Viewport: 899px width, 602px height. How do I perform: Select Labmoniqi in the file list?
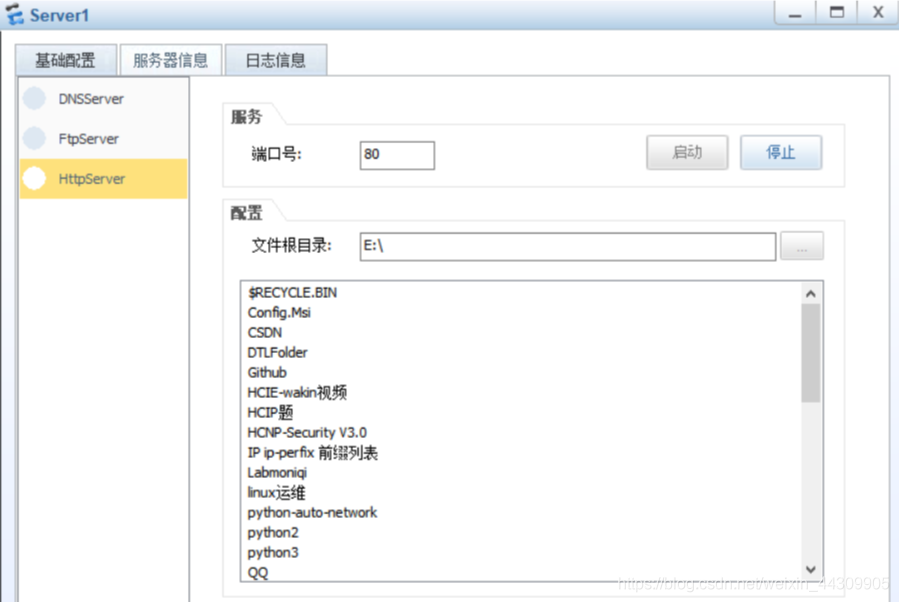tap(277, 472)
